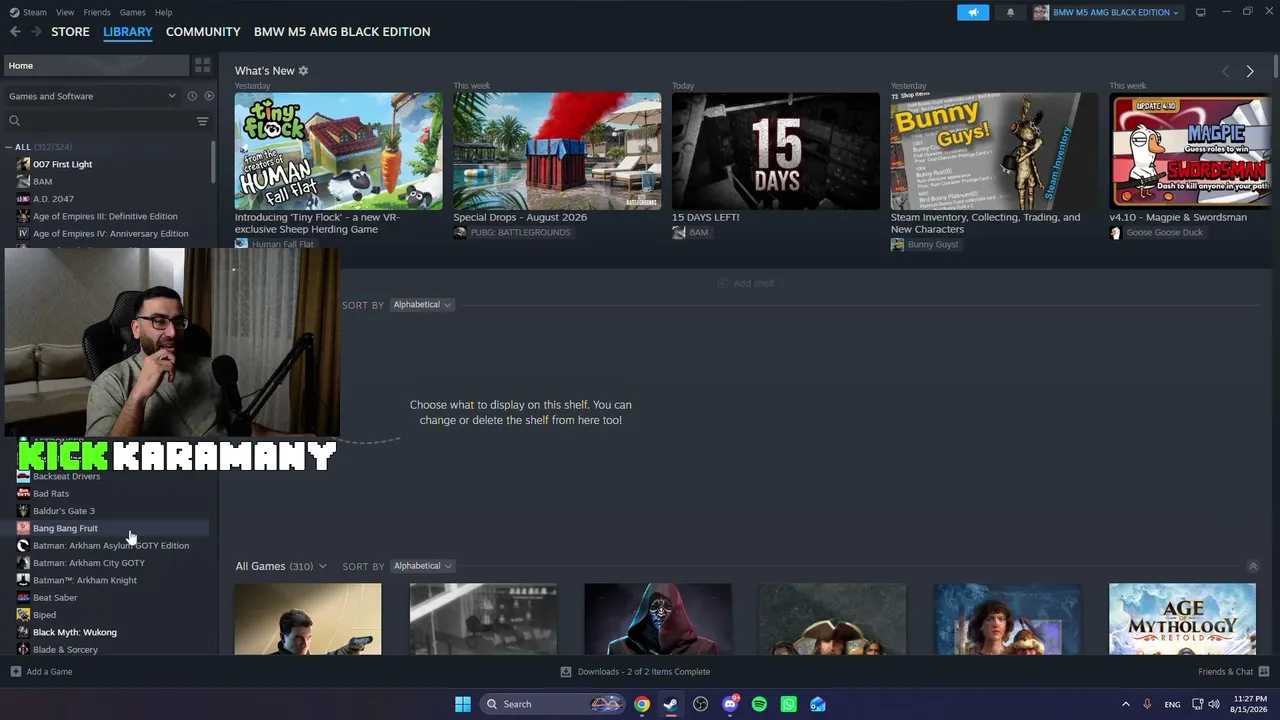
Task: Open the taskbar volume control
Action: coord(1214,704)
